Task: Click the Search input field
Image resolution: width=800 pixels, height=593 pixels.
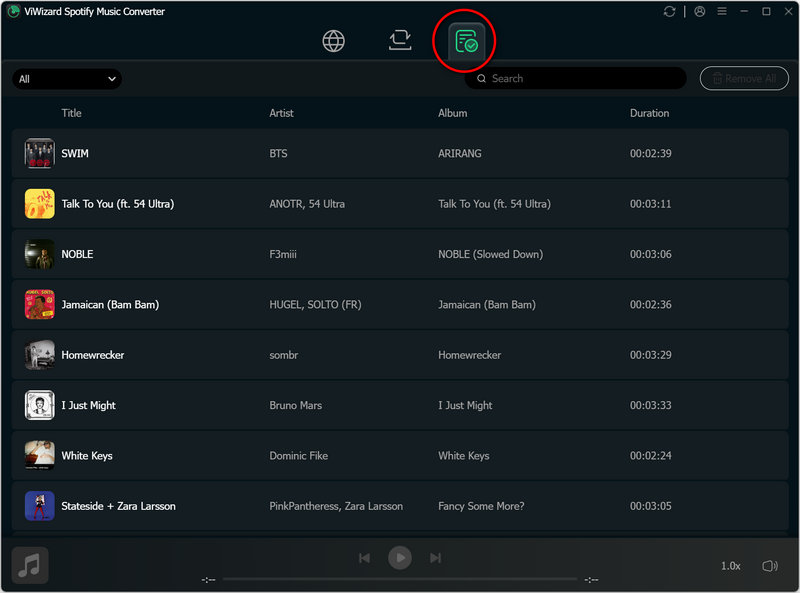Action: (576, 79)
